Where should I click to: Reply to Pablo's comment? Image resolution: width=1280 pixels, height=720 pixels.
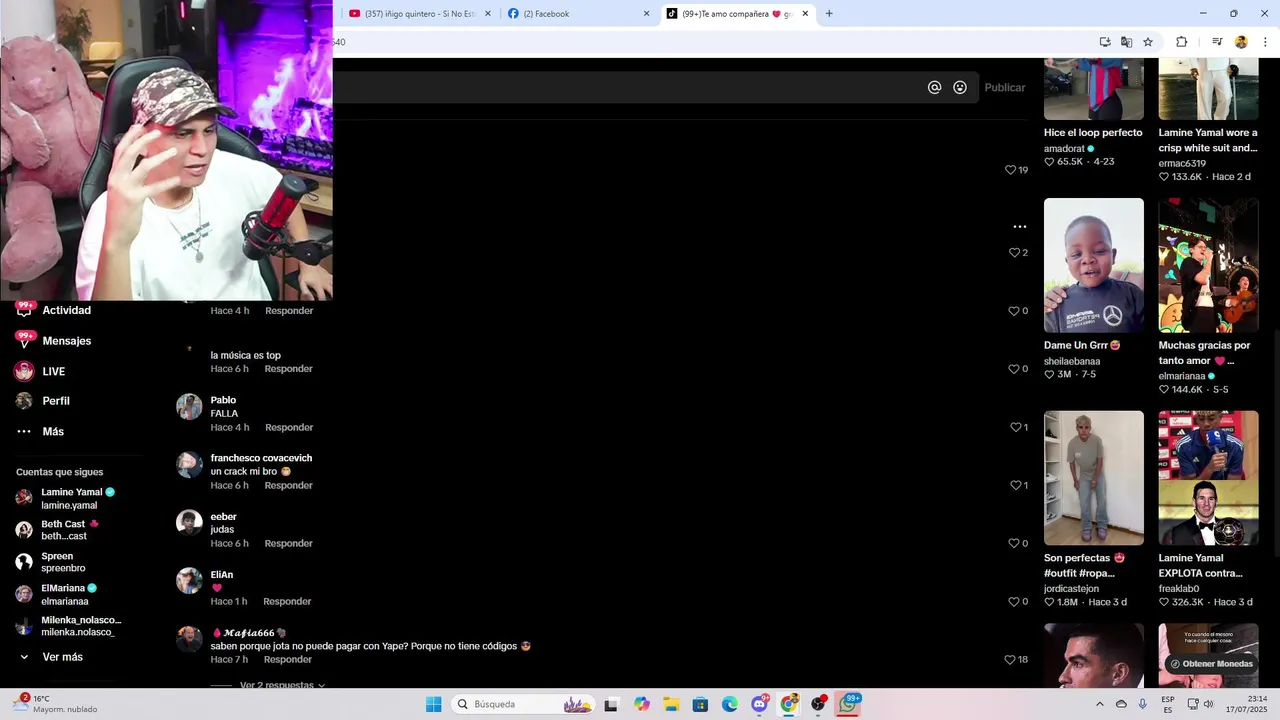click(289, 427)
